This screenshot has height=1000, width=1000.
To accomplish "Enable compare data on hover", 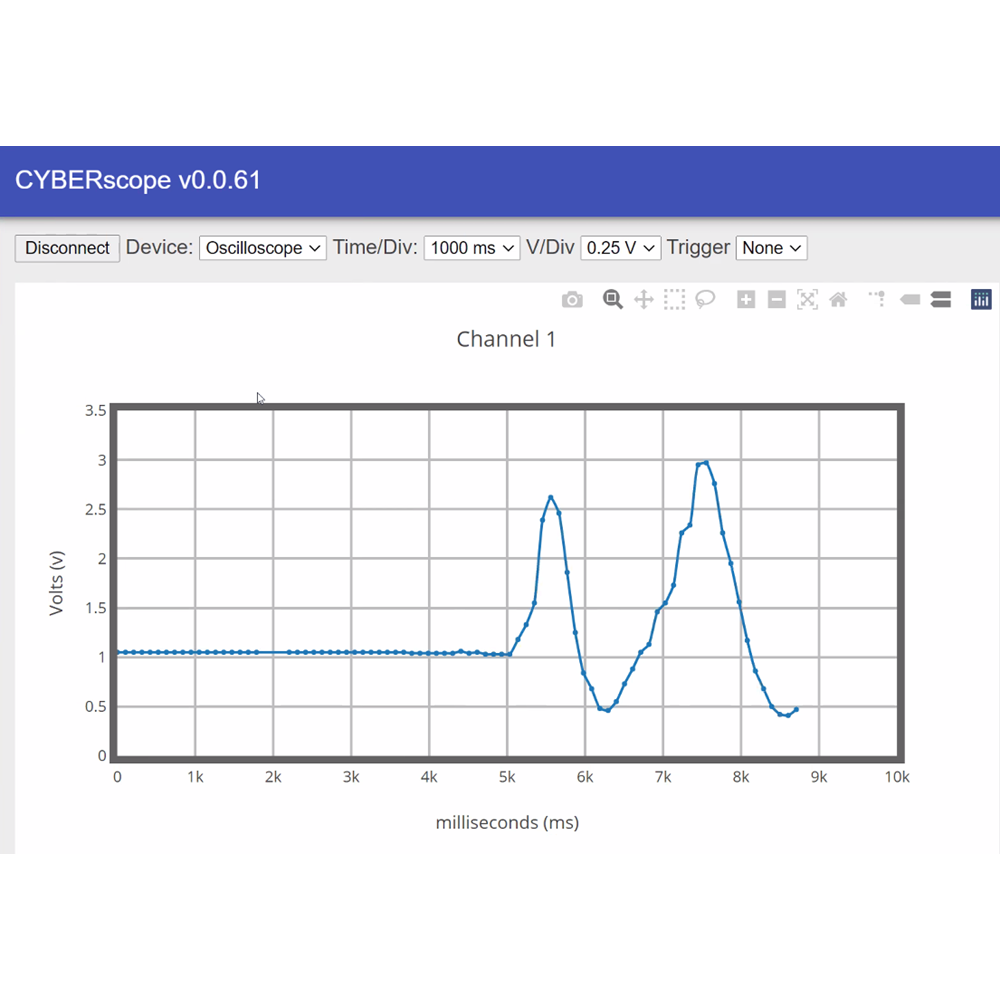I will (941, 299).
